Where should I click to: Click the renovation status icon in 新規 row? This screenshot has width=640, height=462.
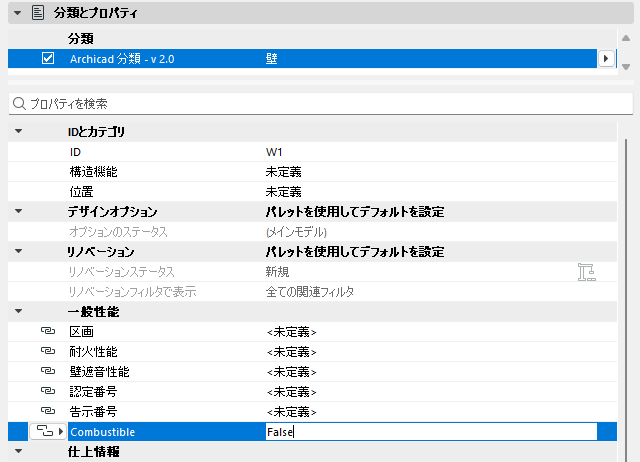click(x=587, y=272)
